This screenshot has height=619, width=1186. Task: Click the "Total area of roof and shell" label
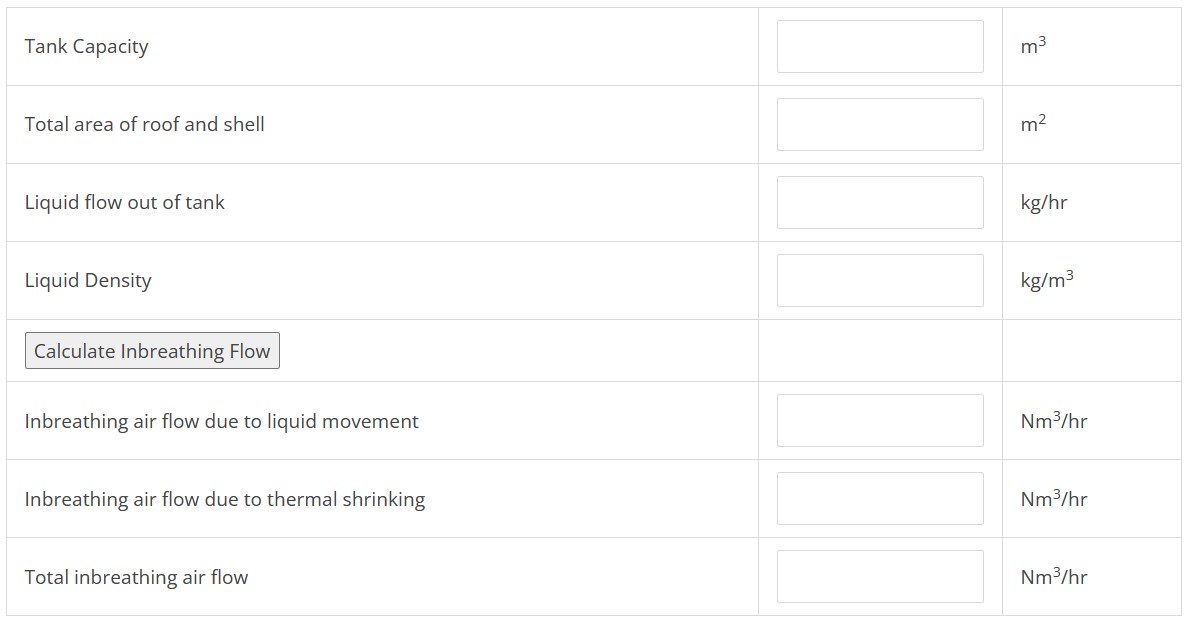pyautogui.click(x=145, y=125)
